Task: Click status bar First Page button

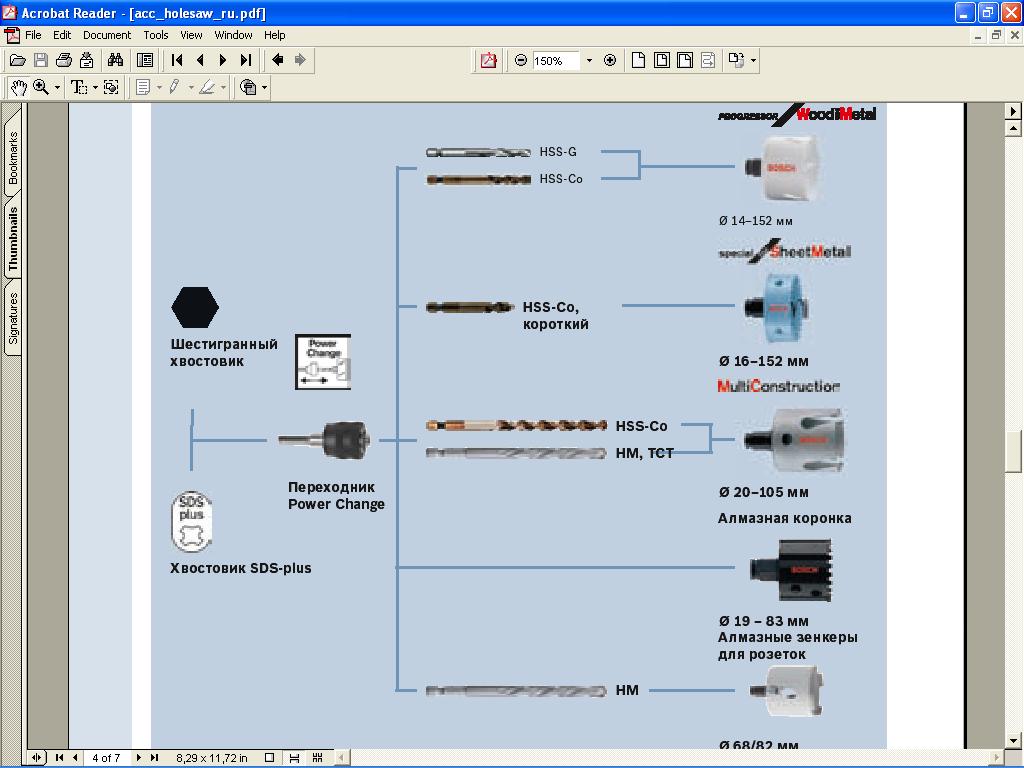Action: click(59, 758)
